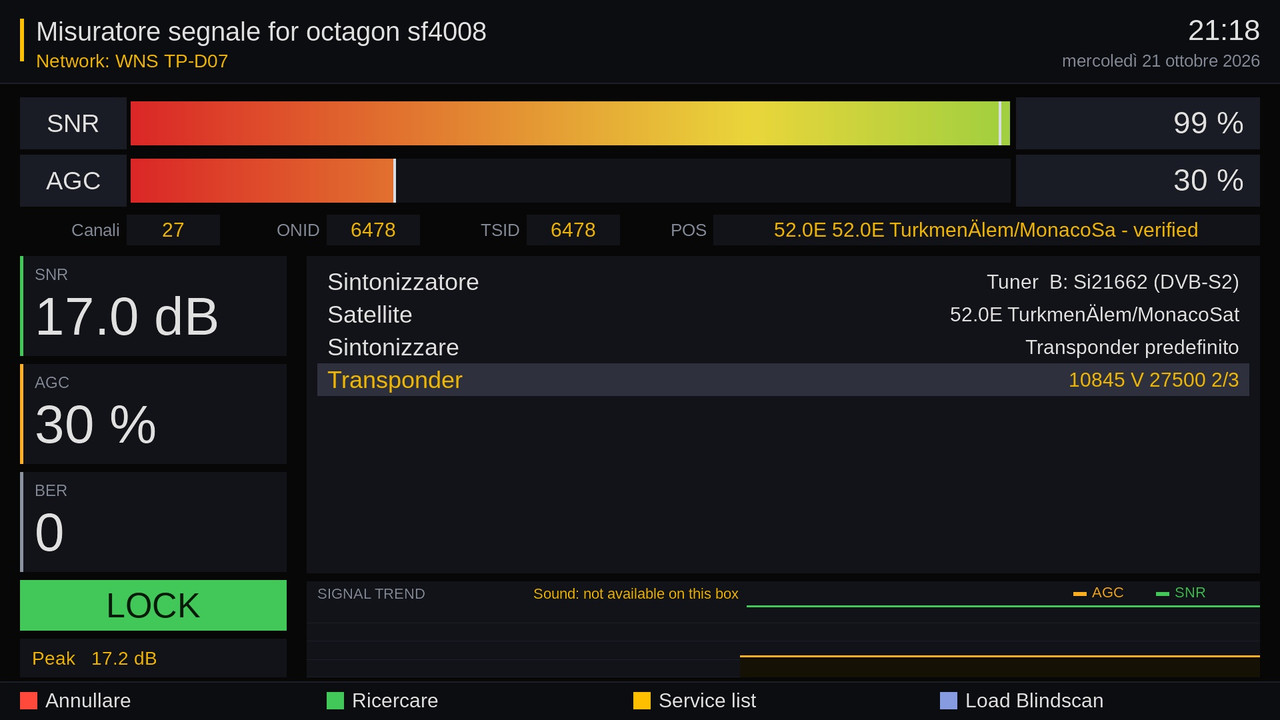Click the yellow Service list key icon
1280x720 pixels.
tap(642, 701)
